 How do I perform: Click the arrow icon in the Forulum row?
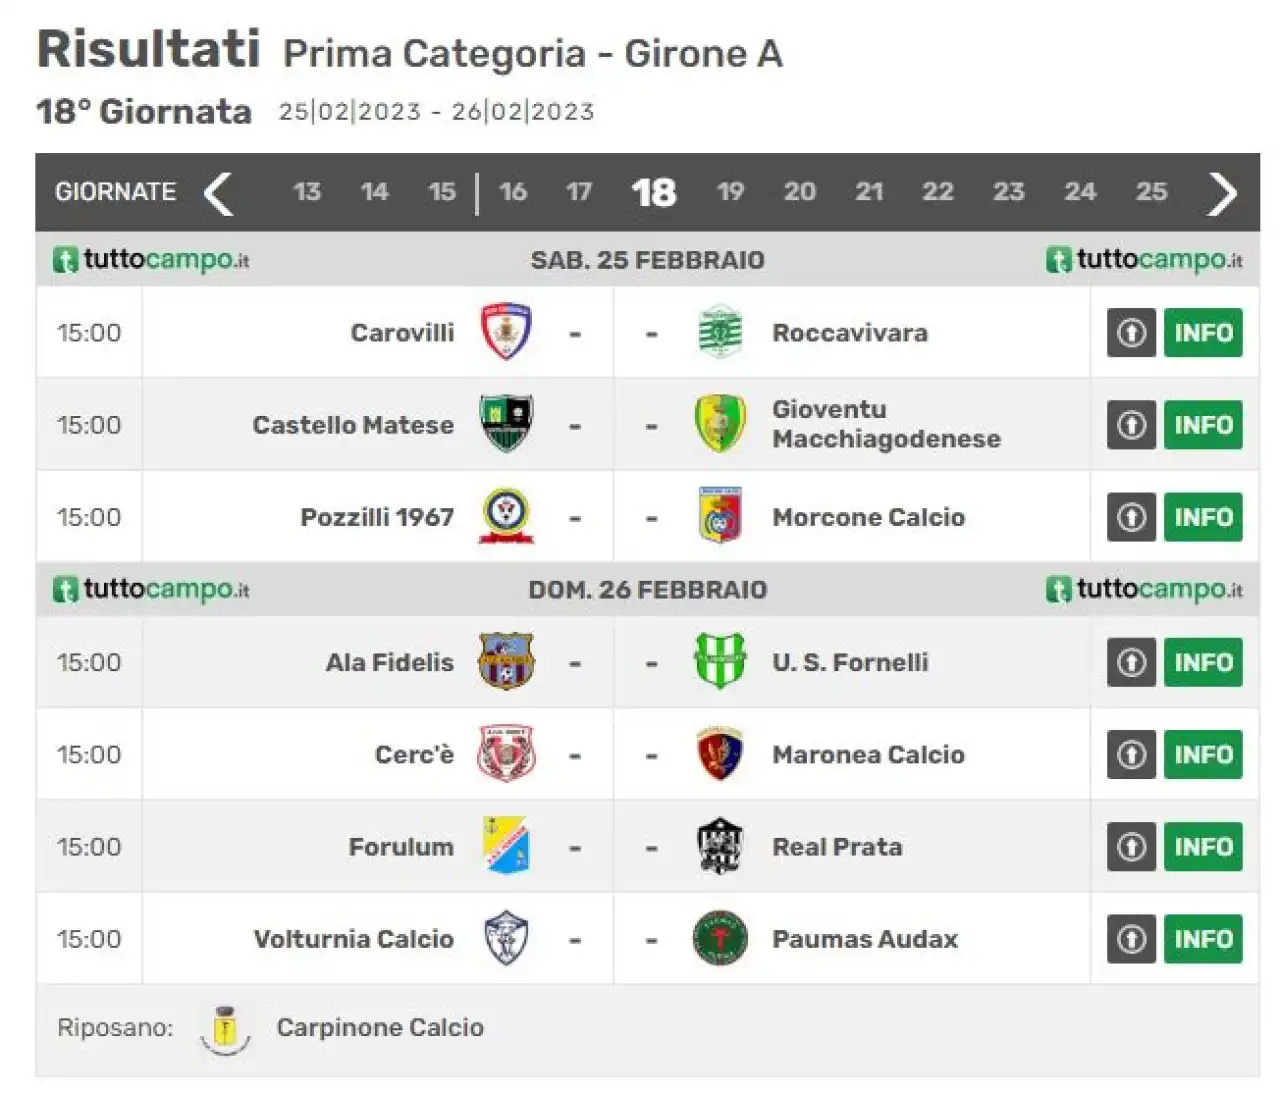tap(1131, 846)
